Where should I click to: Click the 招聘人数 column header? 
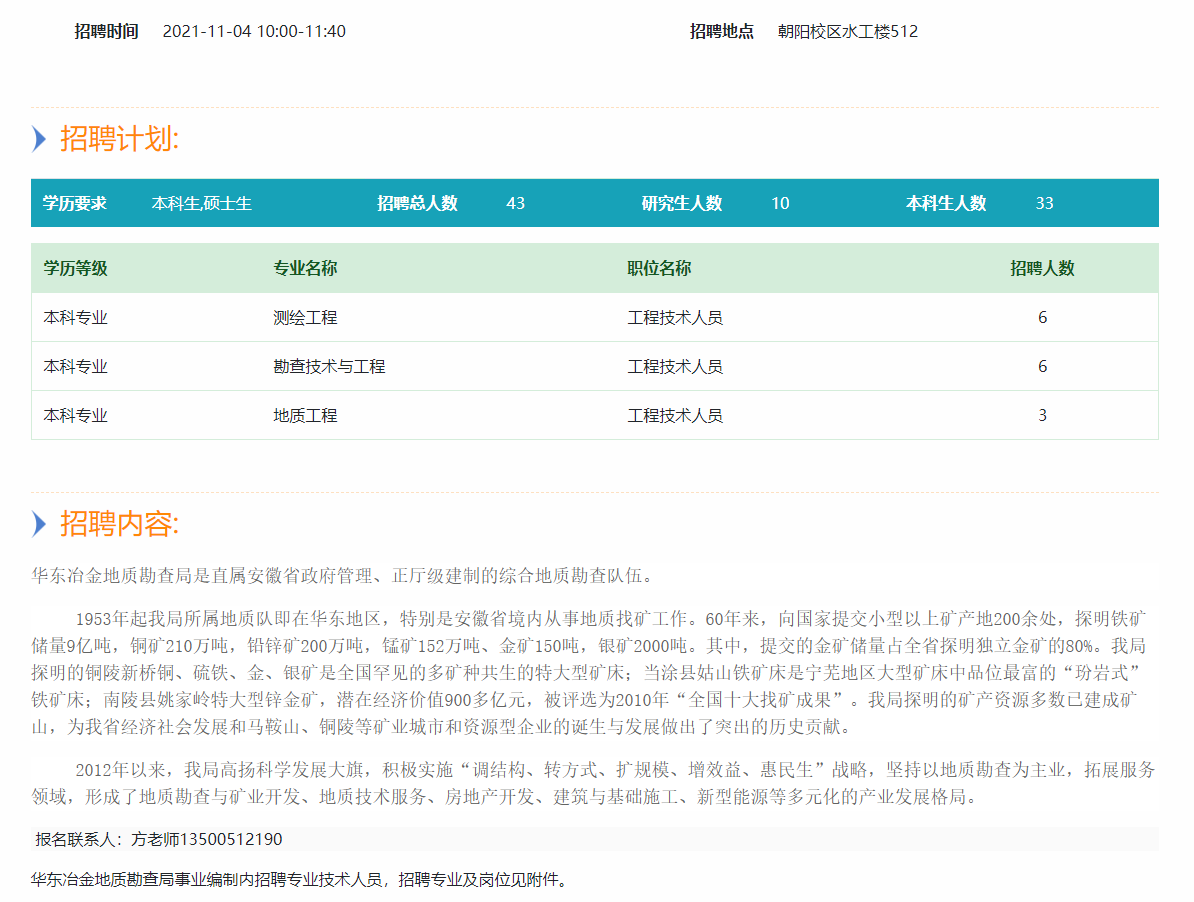point(1042,268)
